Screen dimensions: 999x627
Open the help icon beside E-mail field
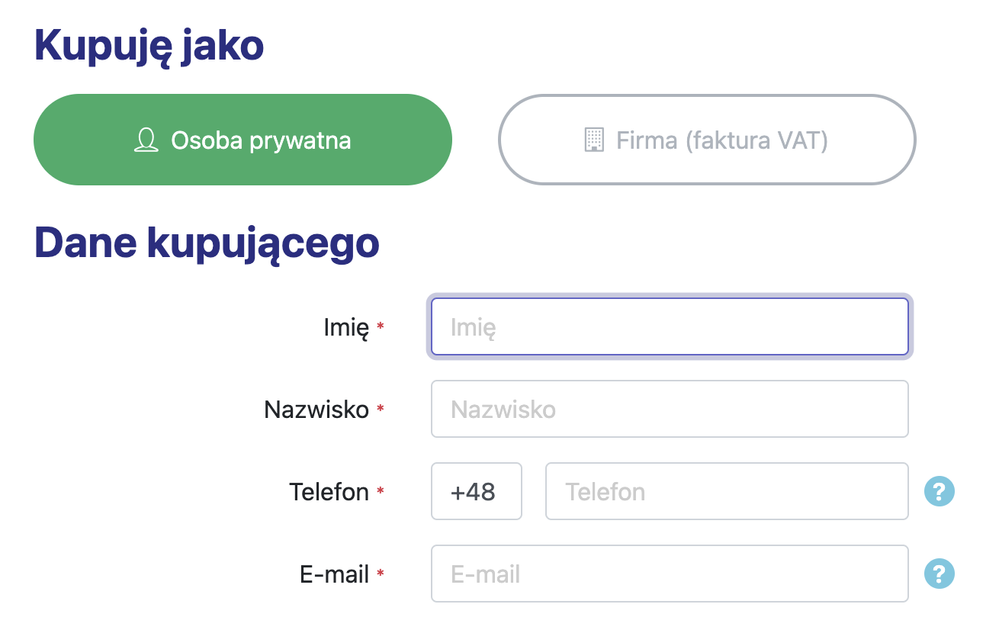939,573
